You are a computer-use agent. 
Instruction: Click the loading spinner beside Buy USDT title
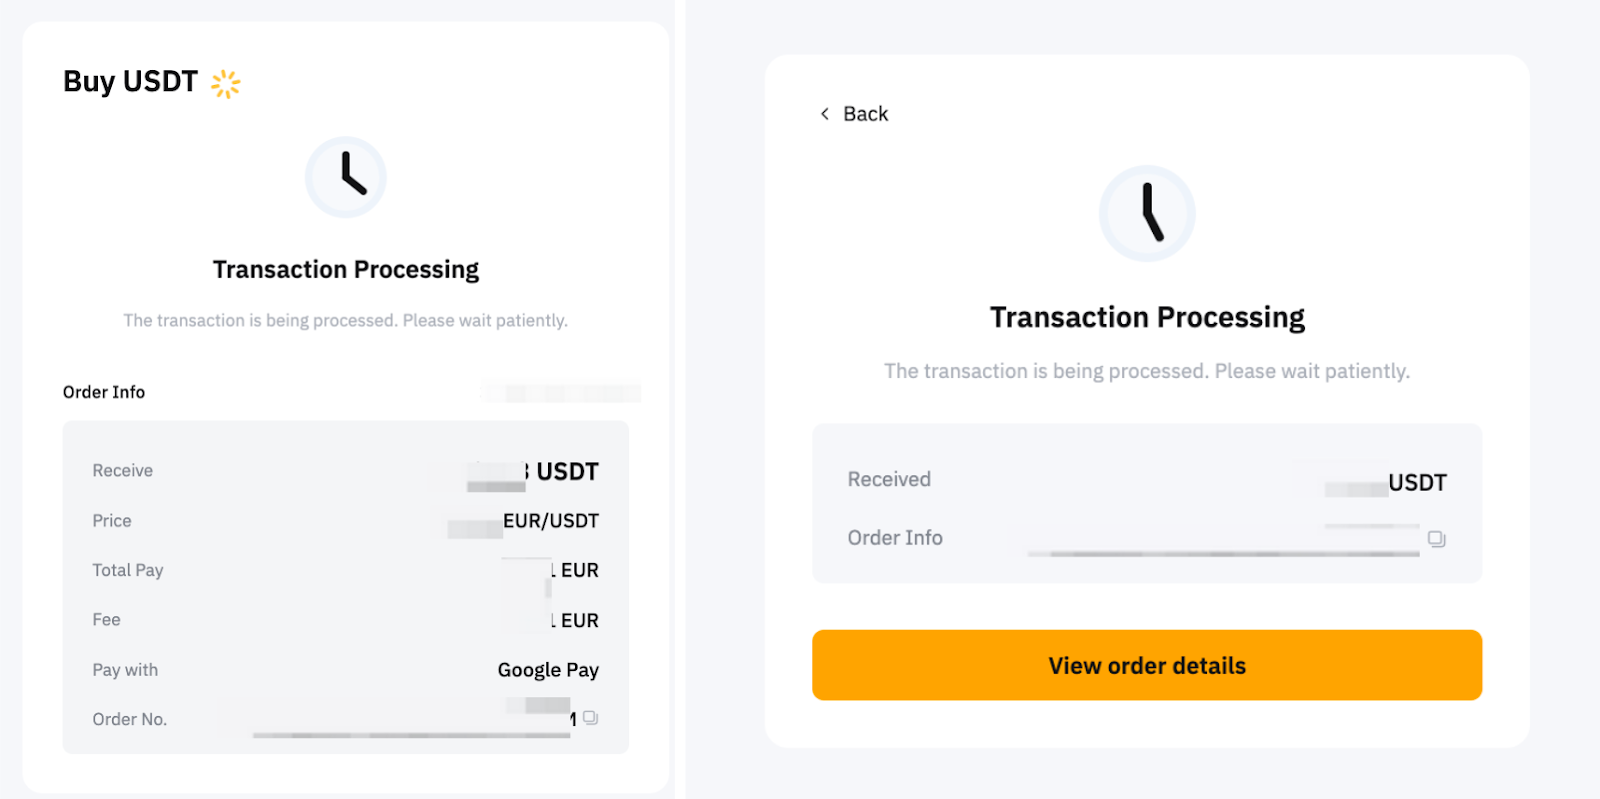(x=226, y=83)
